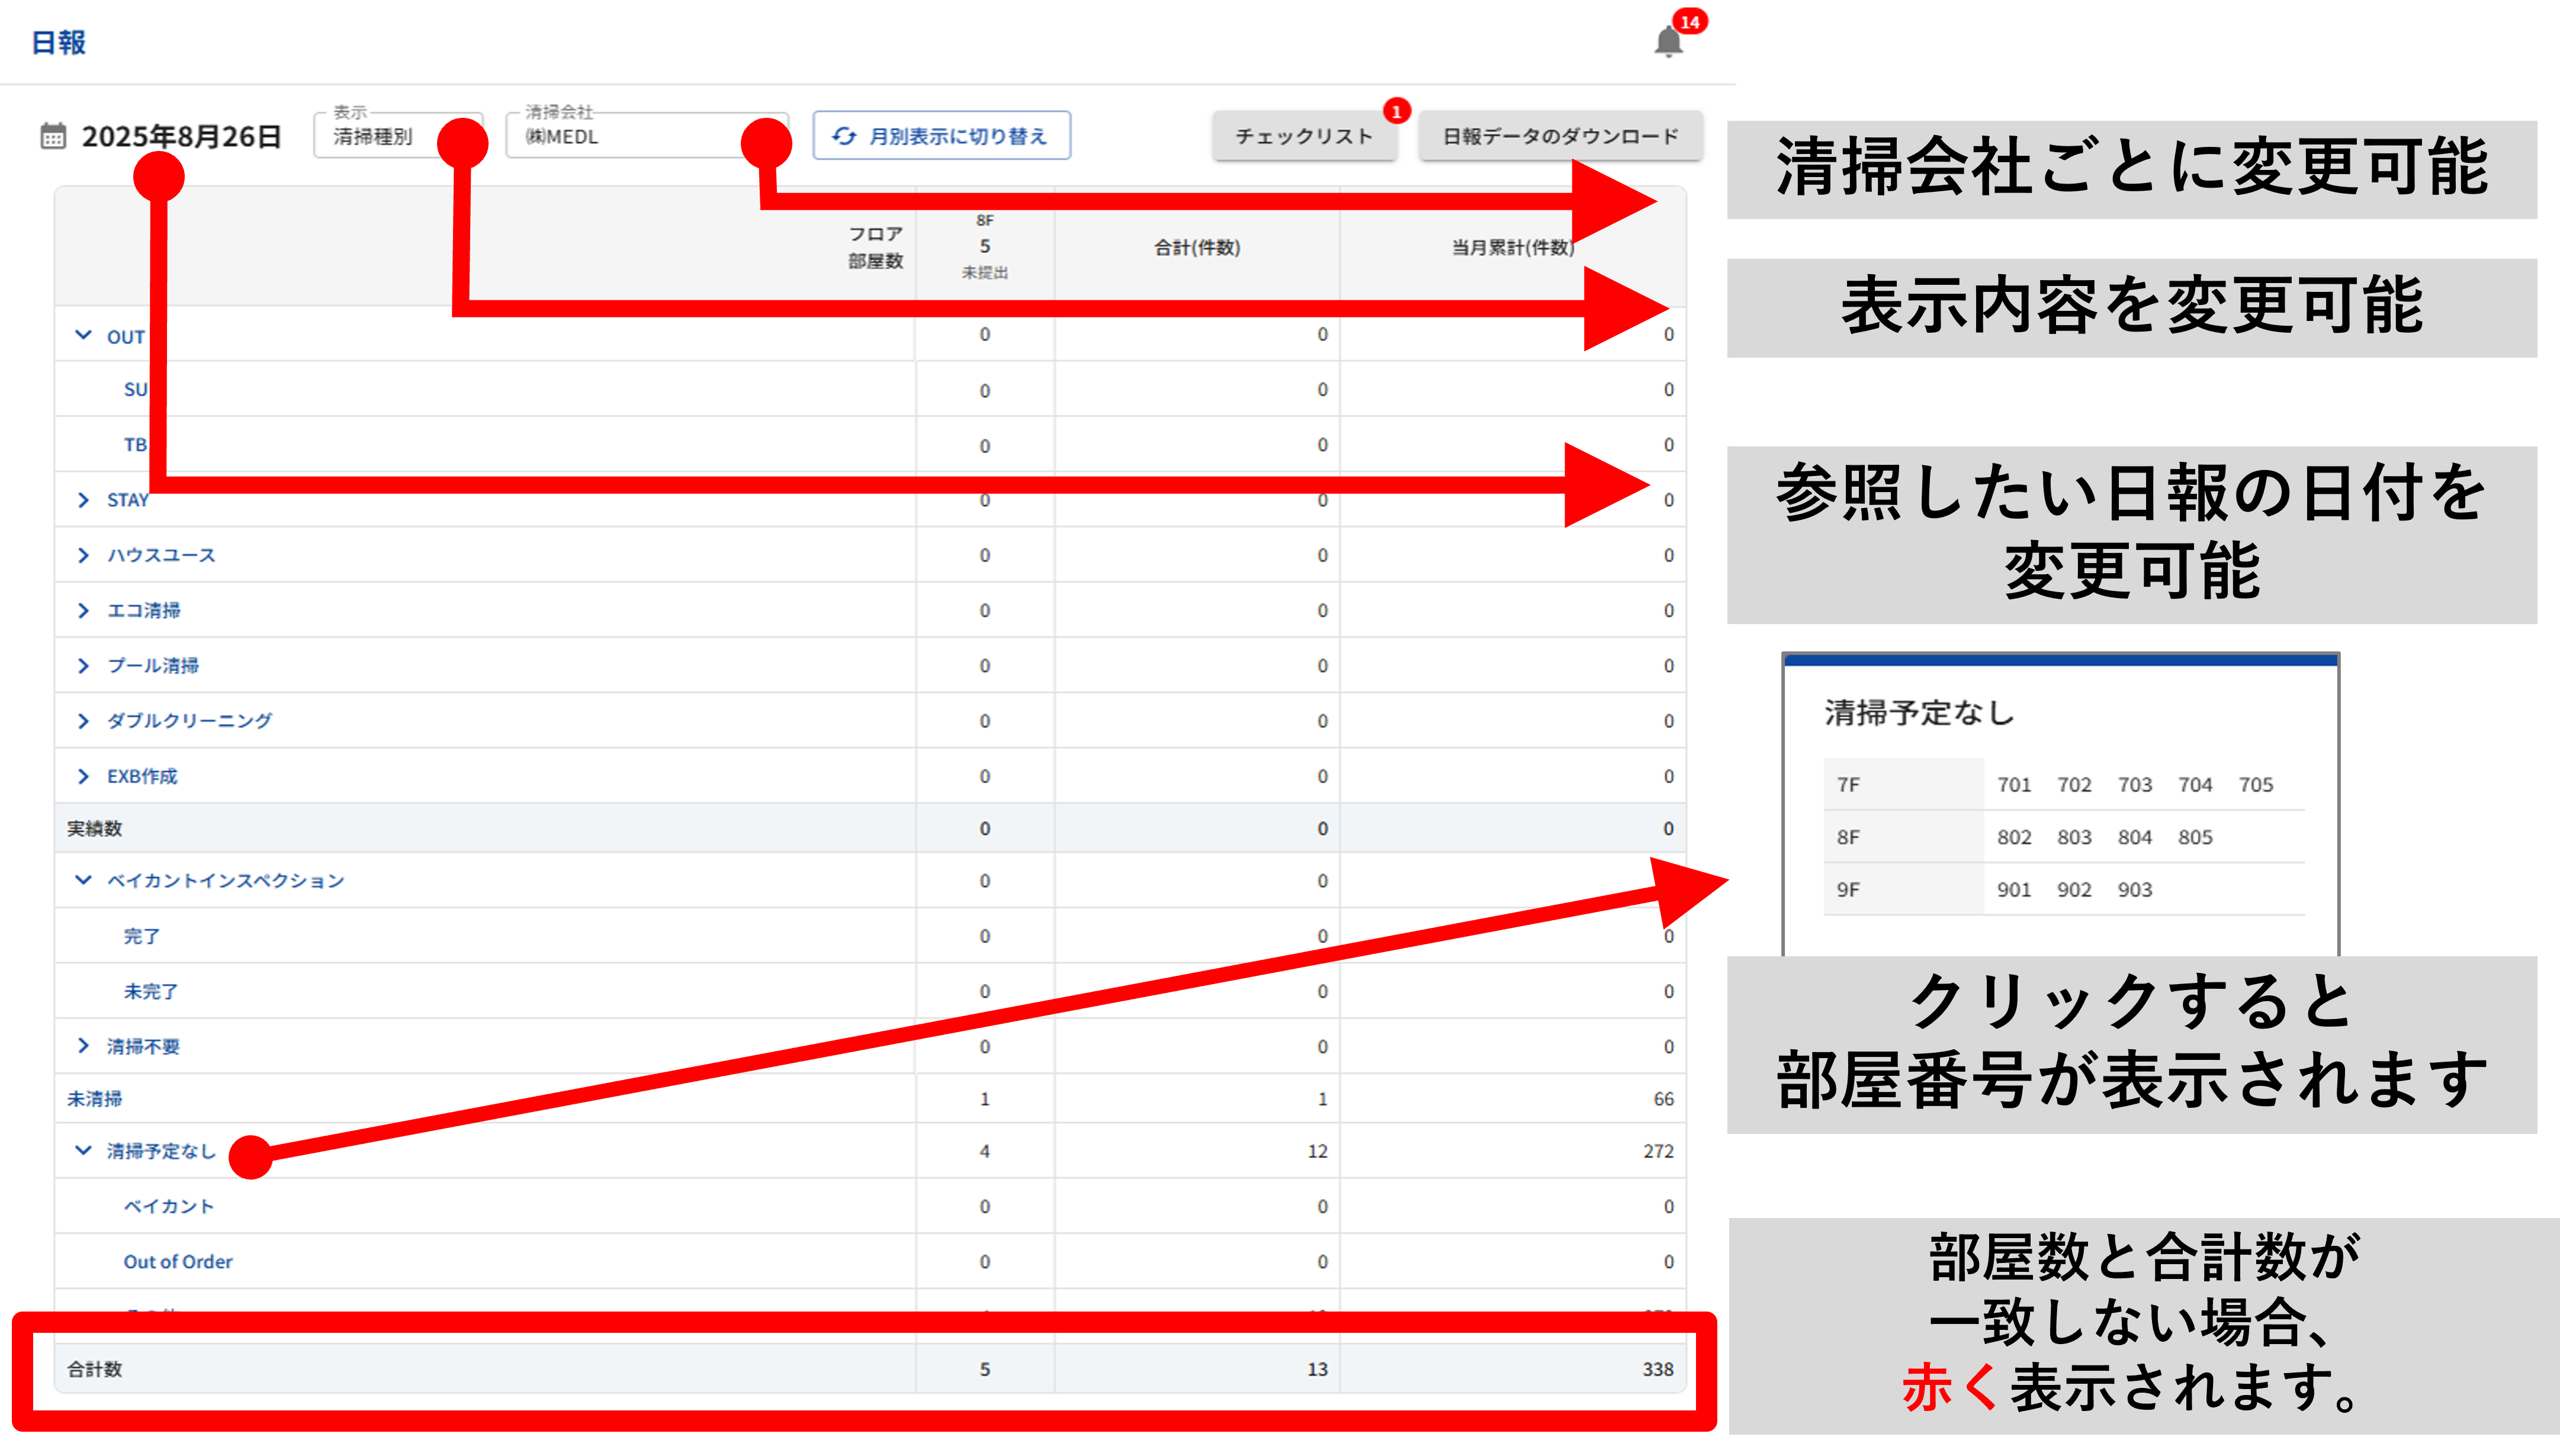Expand the 清掃不要 row
The height and width of the screenshot is (1456, 2560).
(83, 1046)
